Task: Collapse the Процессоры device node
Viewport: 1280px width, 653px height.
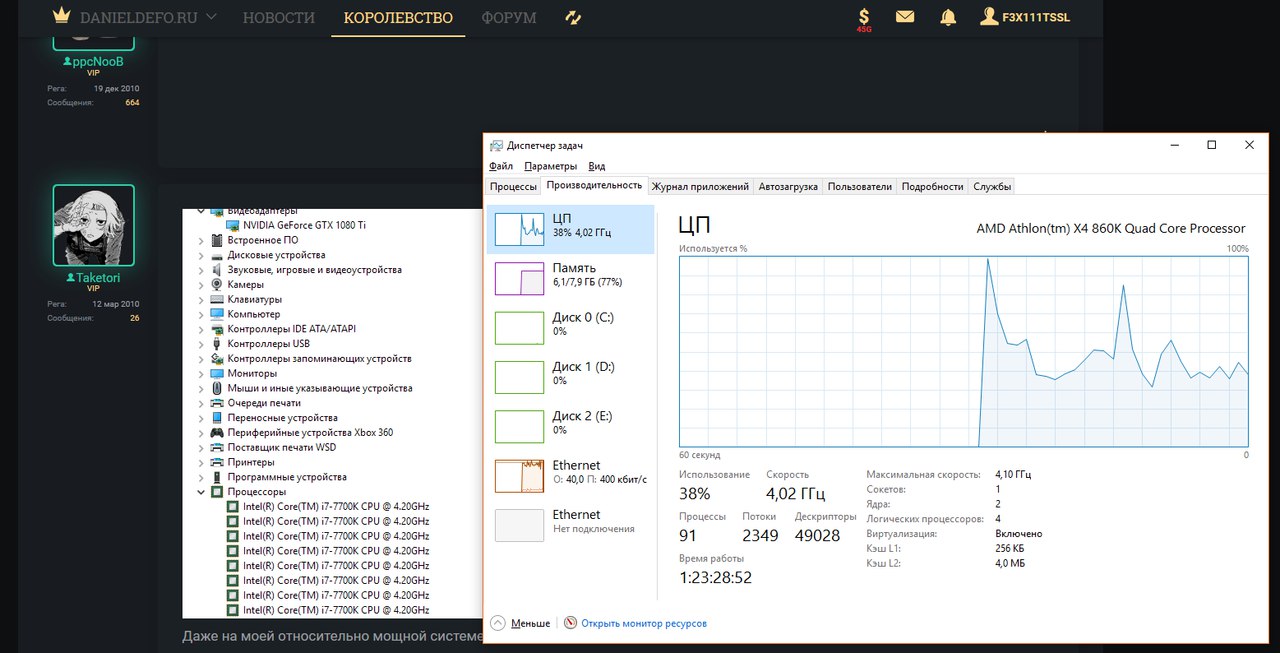Action: pos(202,492)
